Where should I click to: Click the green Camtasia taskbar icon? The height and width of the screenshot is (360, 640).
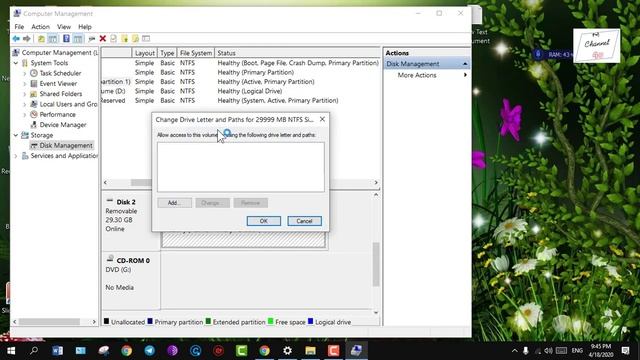point(242,350)
